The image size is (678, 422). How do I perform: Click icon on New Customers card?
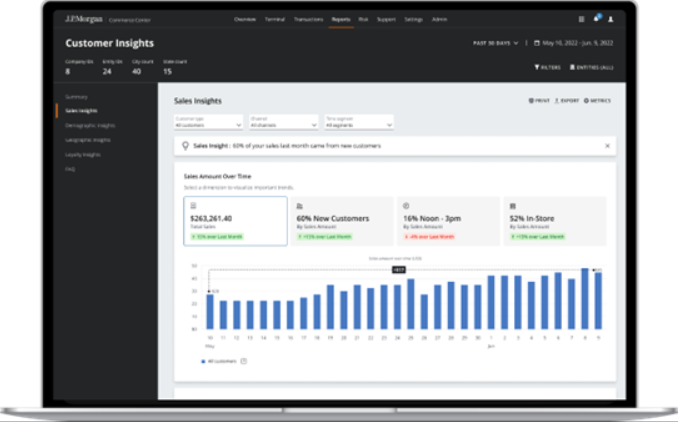tap(300, 206)
